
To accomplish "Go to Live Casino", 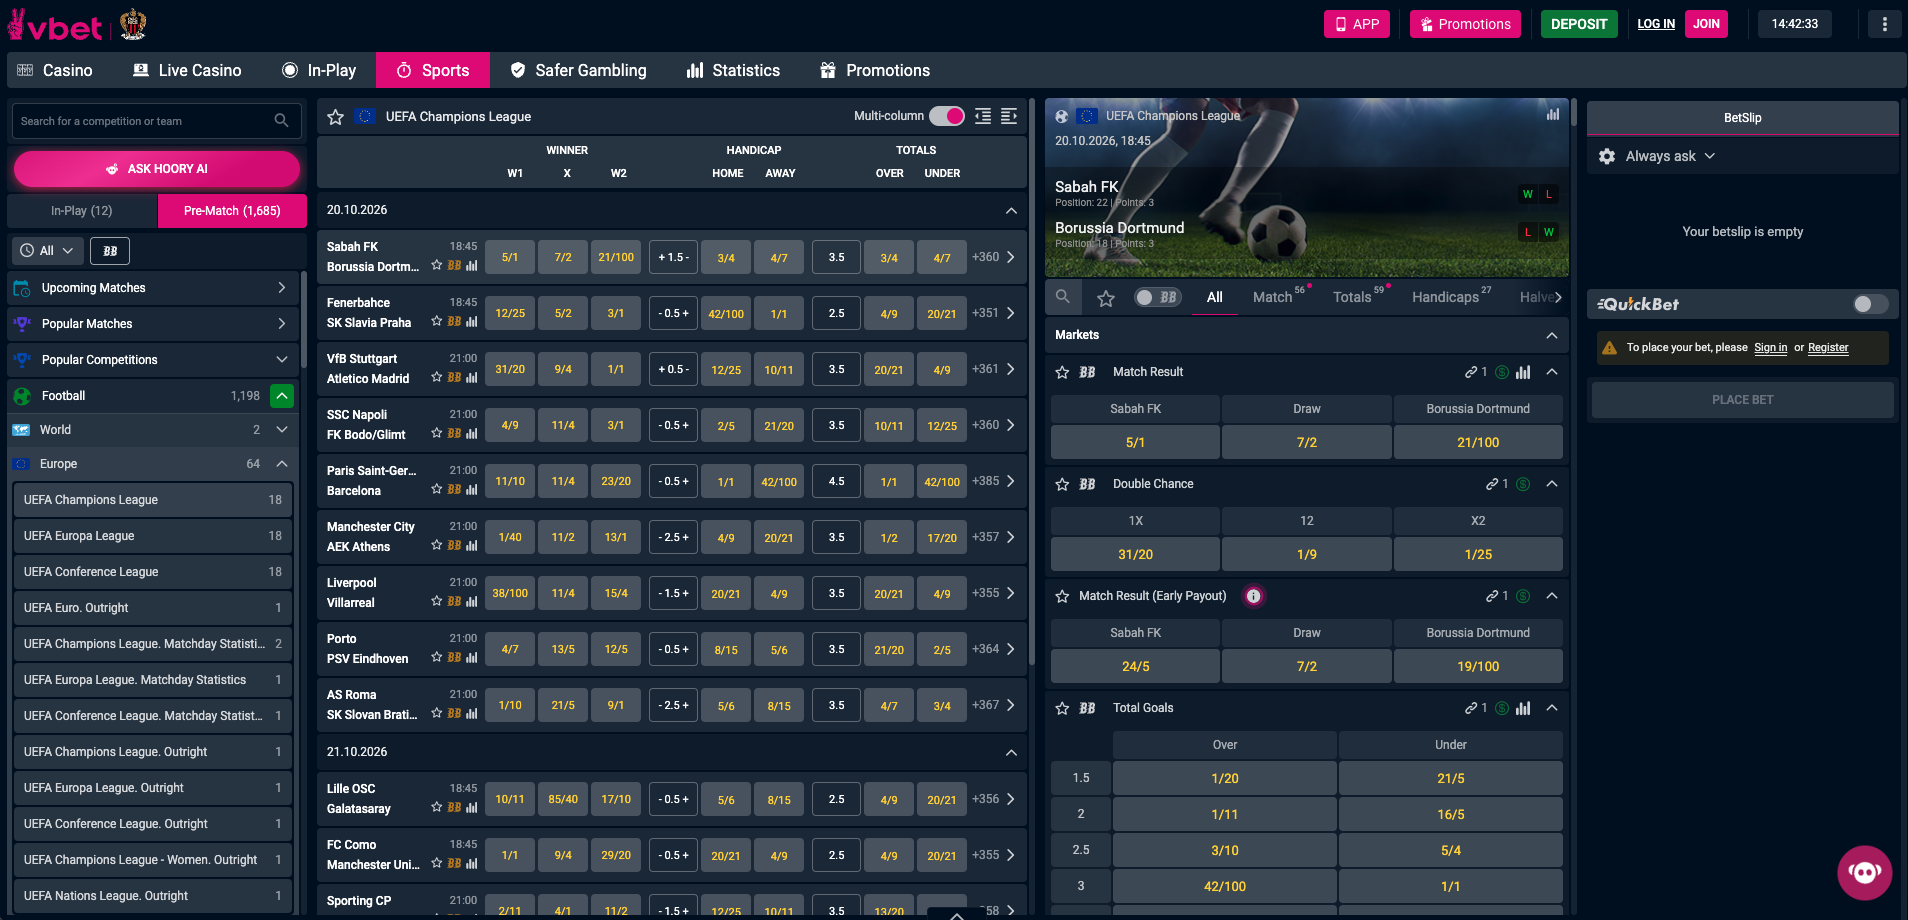I will [x=187, y=70].
